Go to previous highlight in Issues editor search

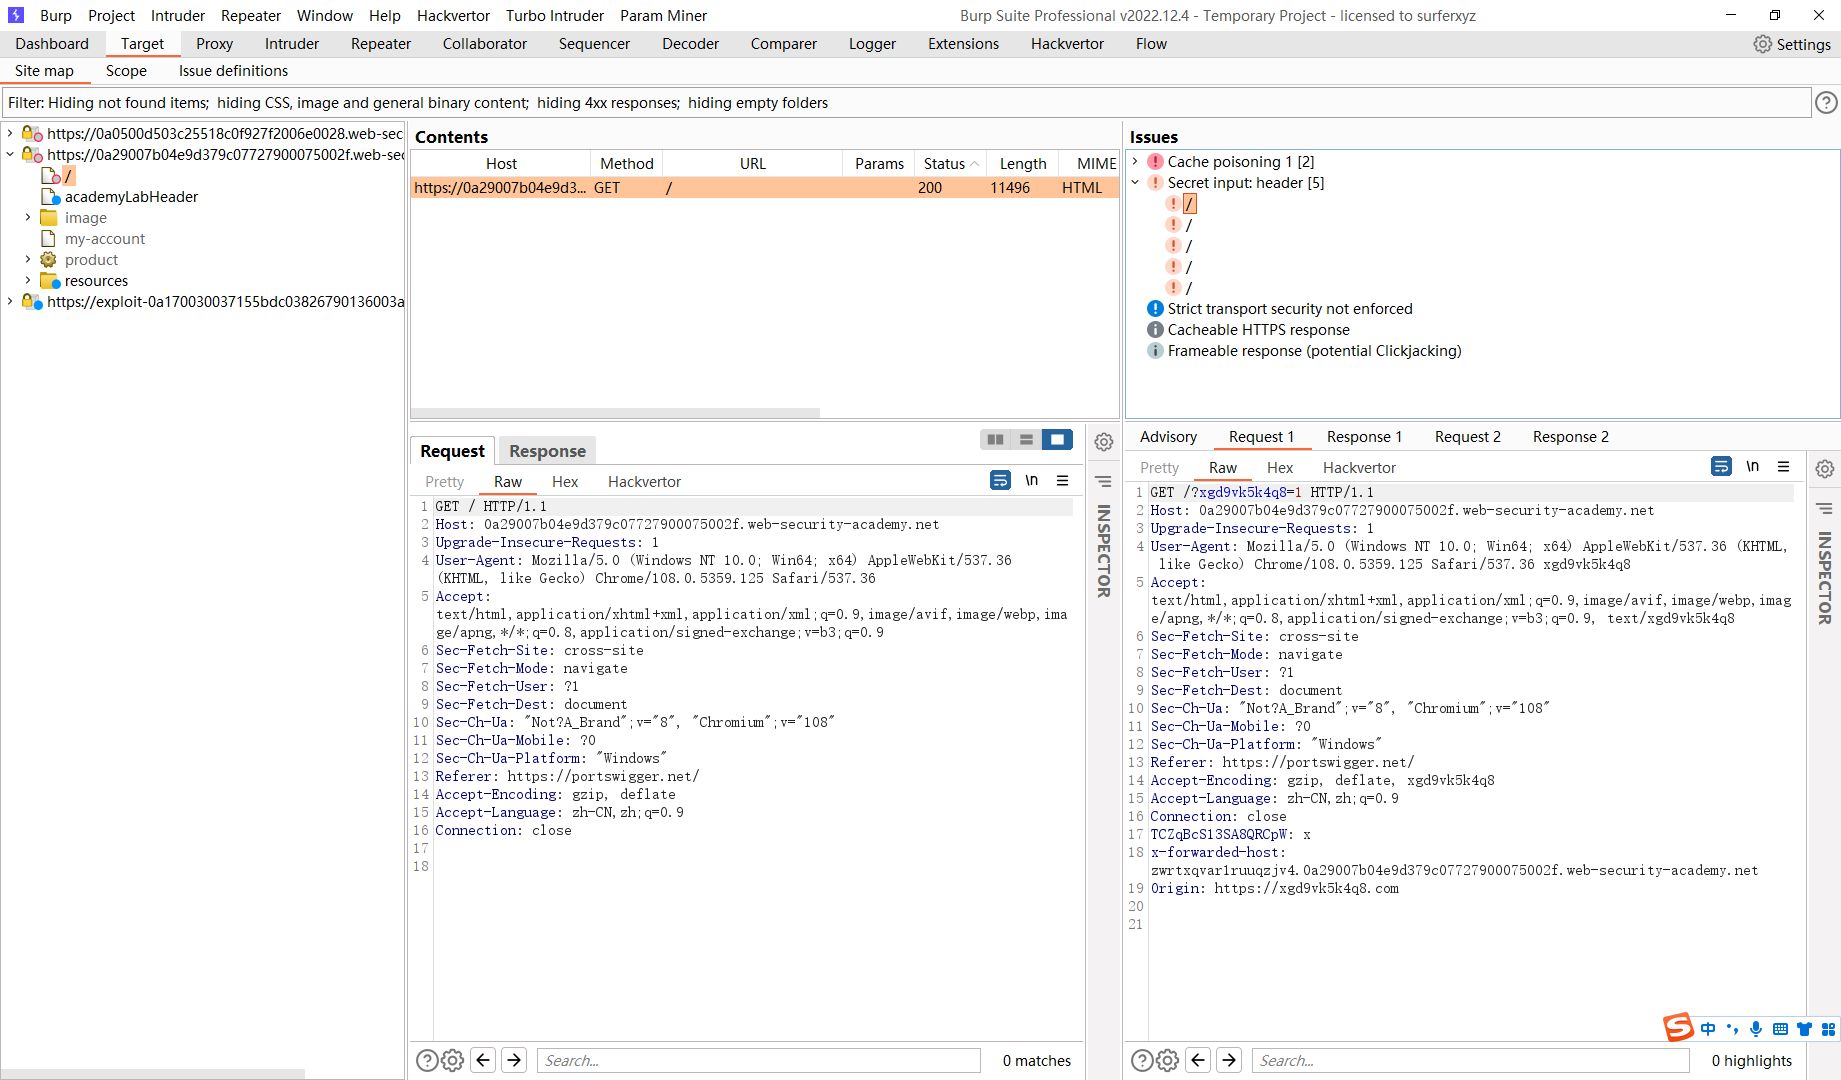pos(1199,1060)
